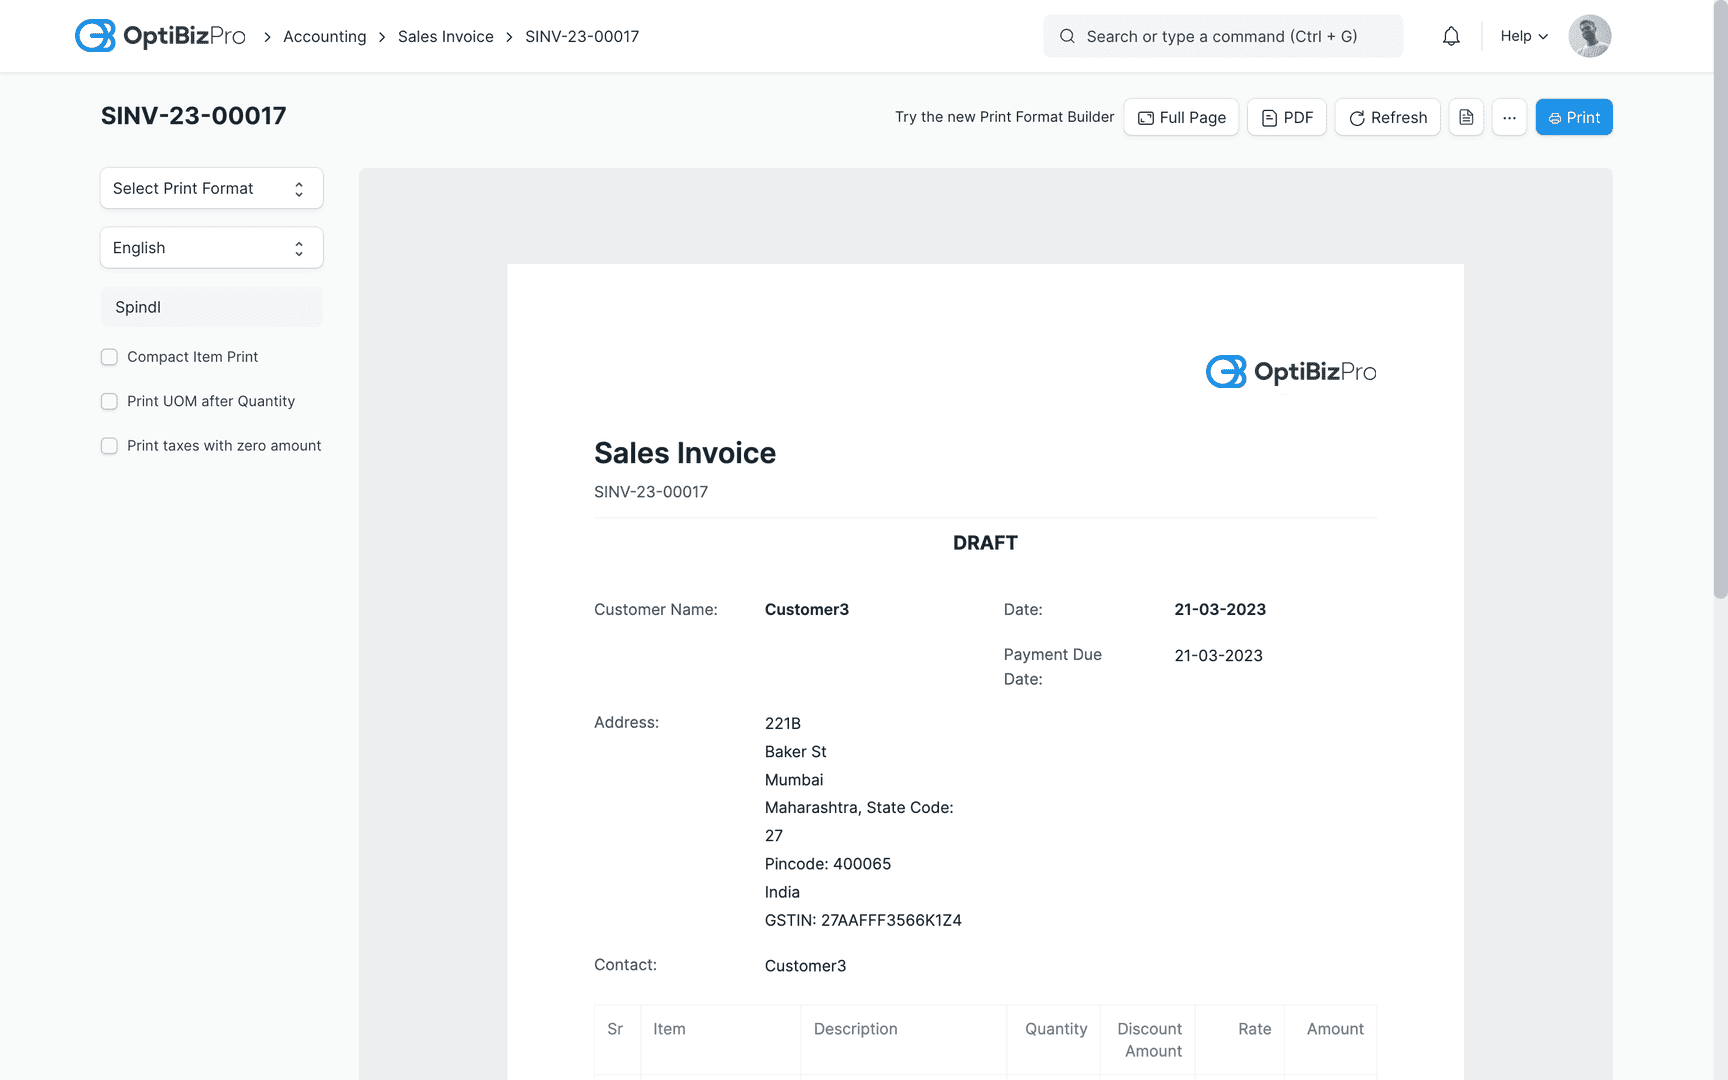Open the ellipsis overflow menu
This screenshot has width=1728, height=1080.
1509,117
